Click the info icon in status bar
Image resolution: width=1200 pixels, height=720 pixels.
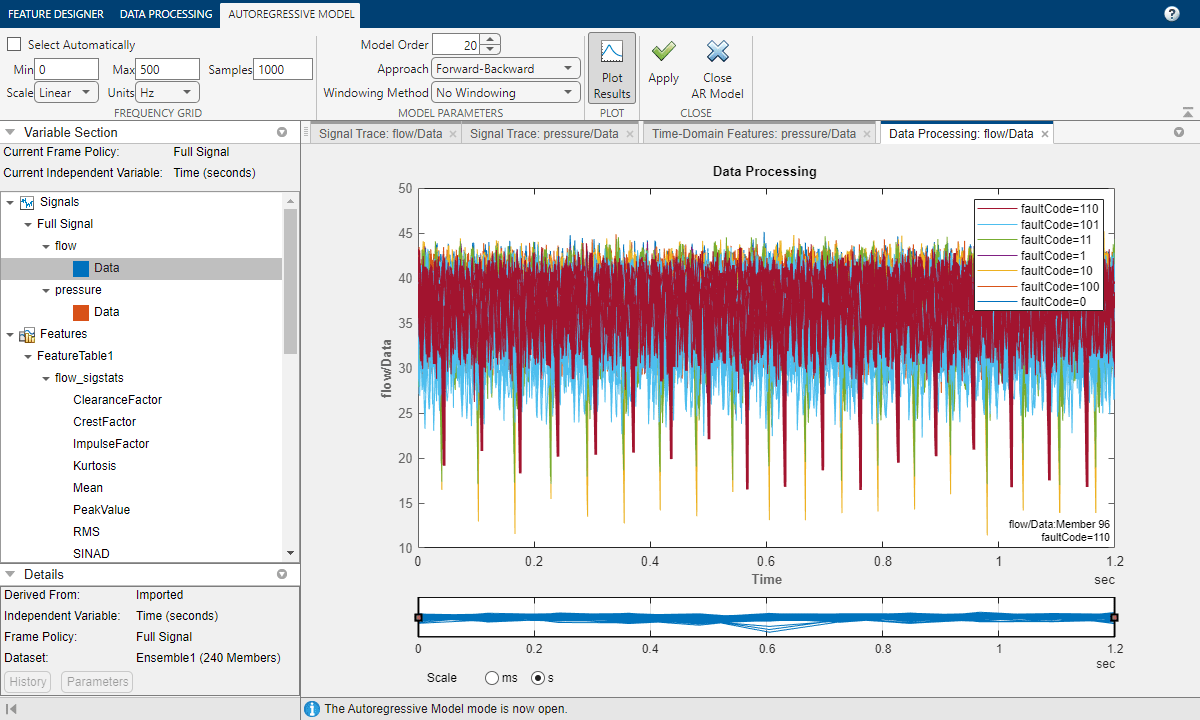click(x=312, y=709)
